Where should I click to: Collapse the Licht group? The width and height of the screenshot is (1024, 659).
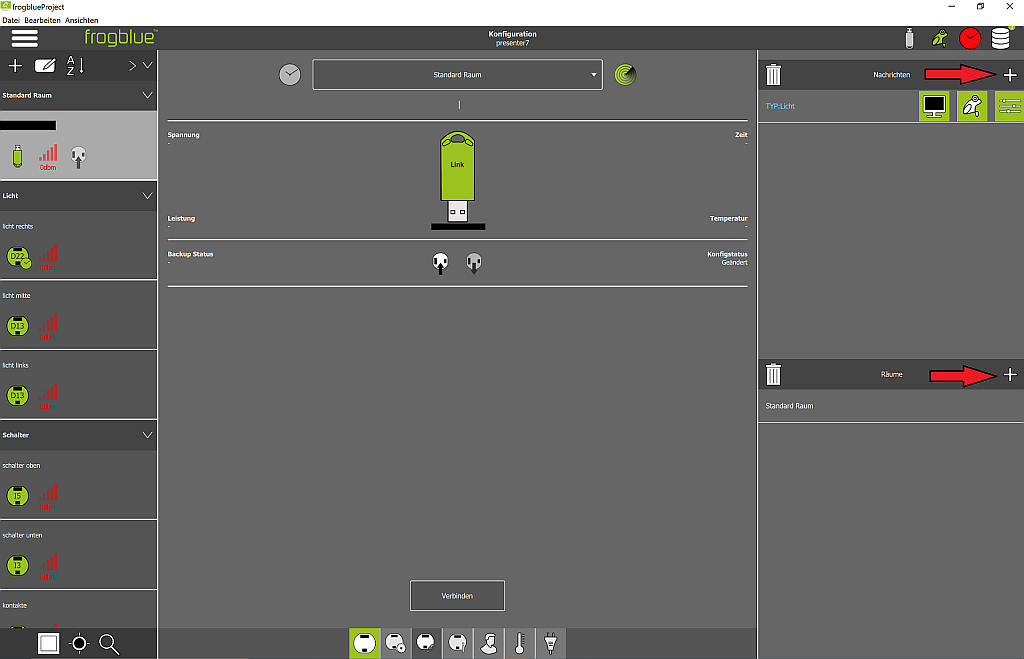click(x=148, y=196)
